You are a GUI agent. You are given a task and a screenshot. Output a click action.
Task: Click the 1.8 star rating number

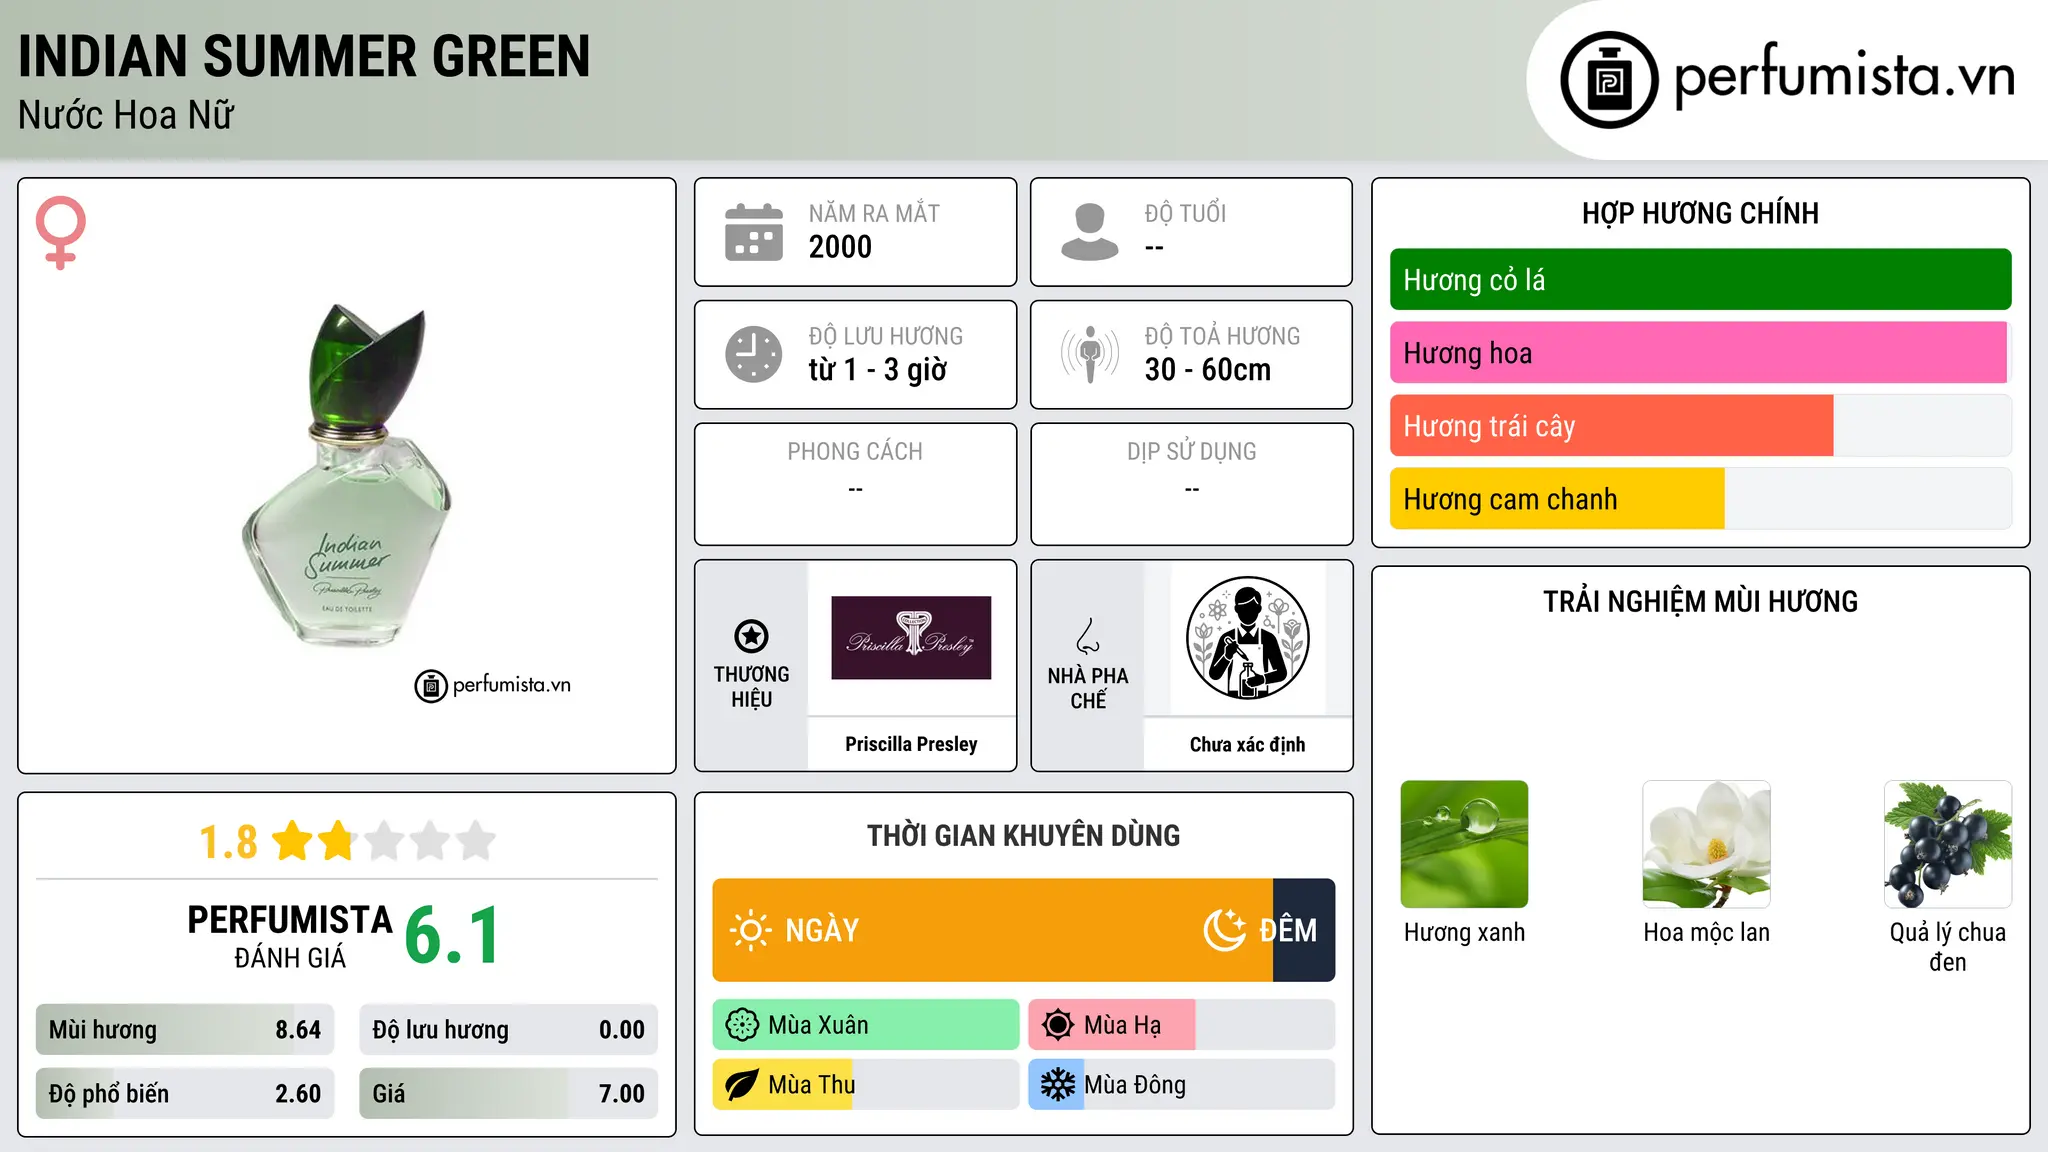click(x=228, y=842)
